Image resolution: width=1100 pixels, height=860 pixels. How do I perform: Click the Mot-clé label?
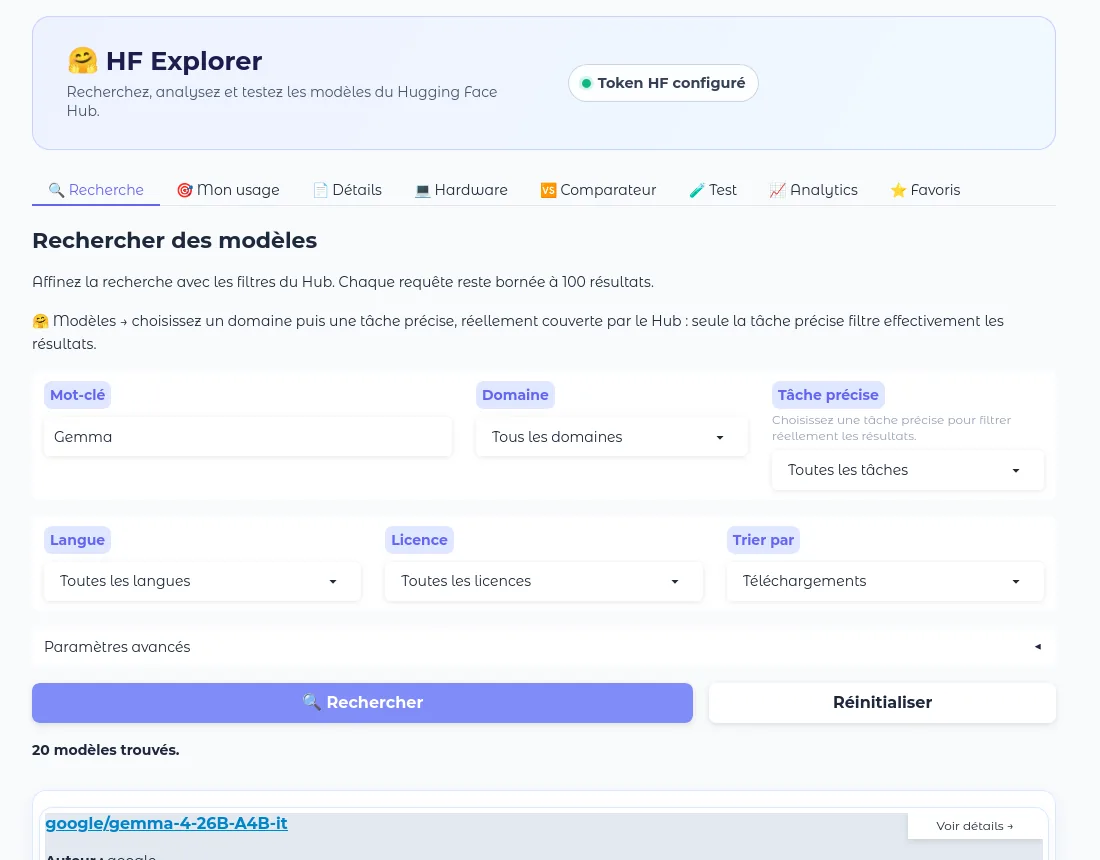pyautogui.click(x=77, y=395)
